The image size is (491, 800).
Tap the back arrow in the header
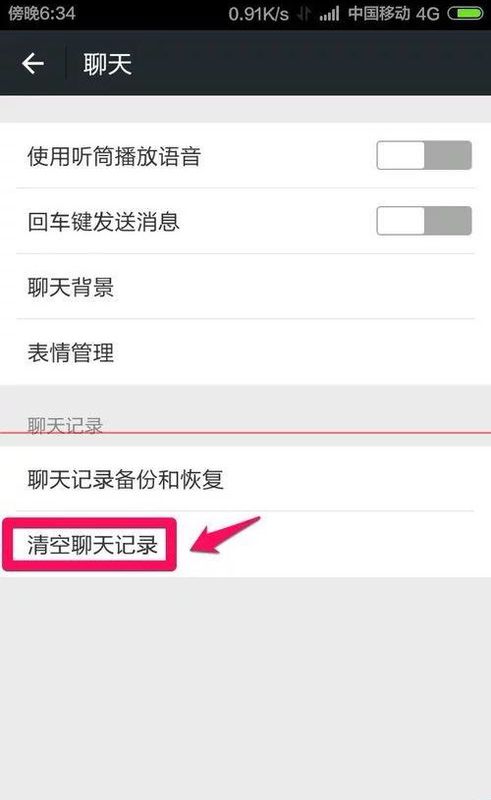[33, 64]
